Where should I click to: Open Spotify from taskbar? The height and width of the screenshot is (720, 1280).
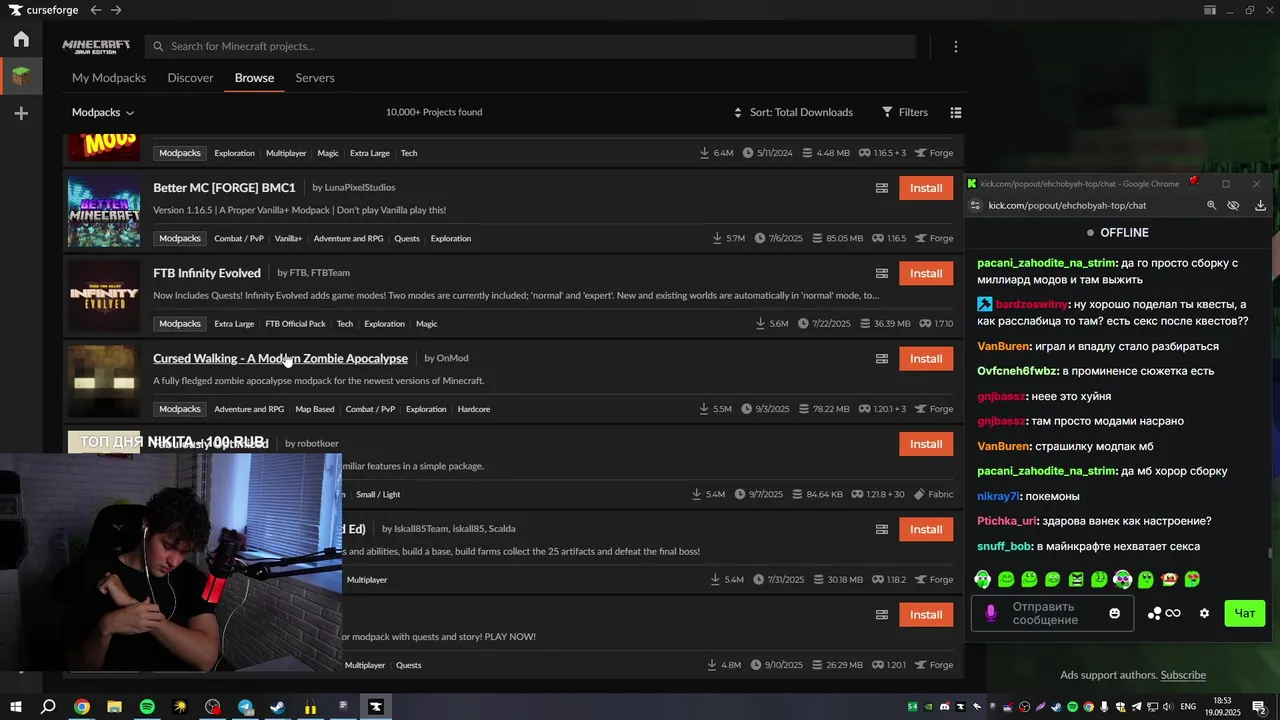point(147,707)
